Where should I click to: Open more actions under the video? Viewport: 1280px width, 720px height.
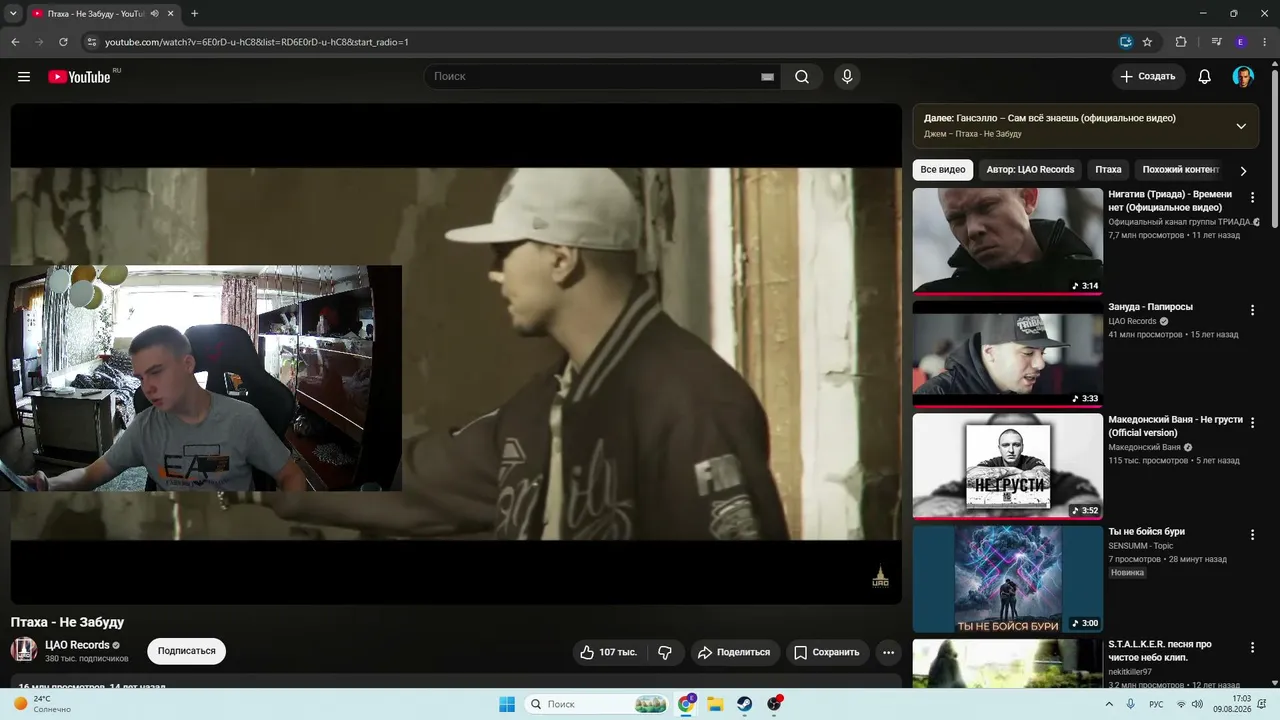tap(888, 652)
